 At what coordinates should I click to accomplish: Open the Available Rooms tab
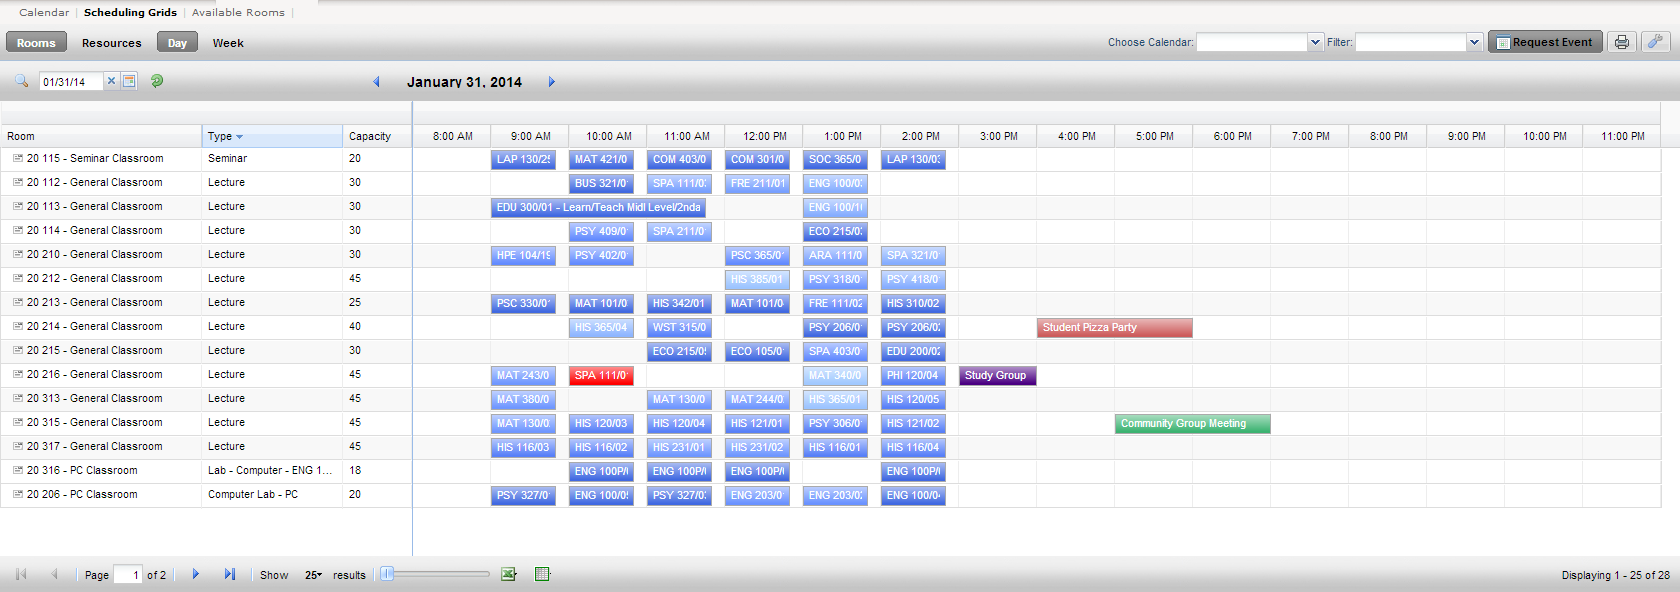tap(238, 12)
